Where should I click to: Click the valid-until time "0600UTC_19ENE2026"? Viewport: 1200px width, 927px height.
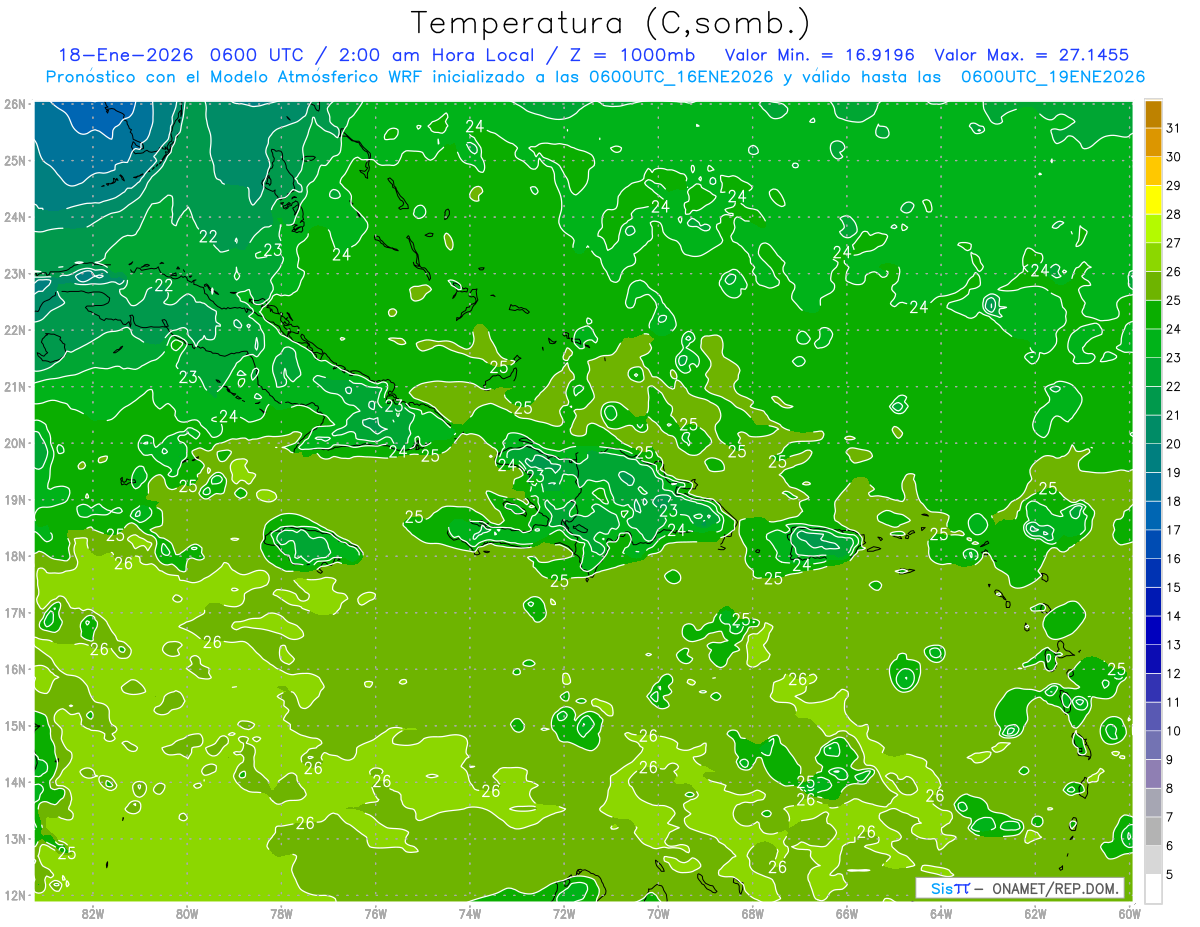[x=1053, y=77]
